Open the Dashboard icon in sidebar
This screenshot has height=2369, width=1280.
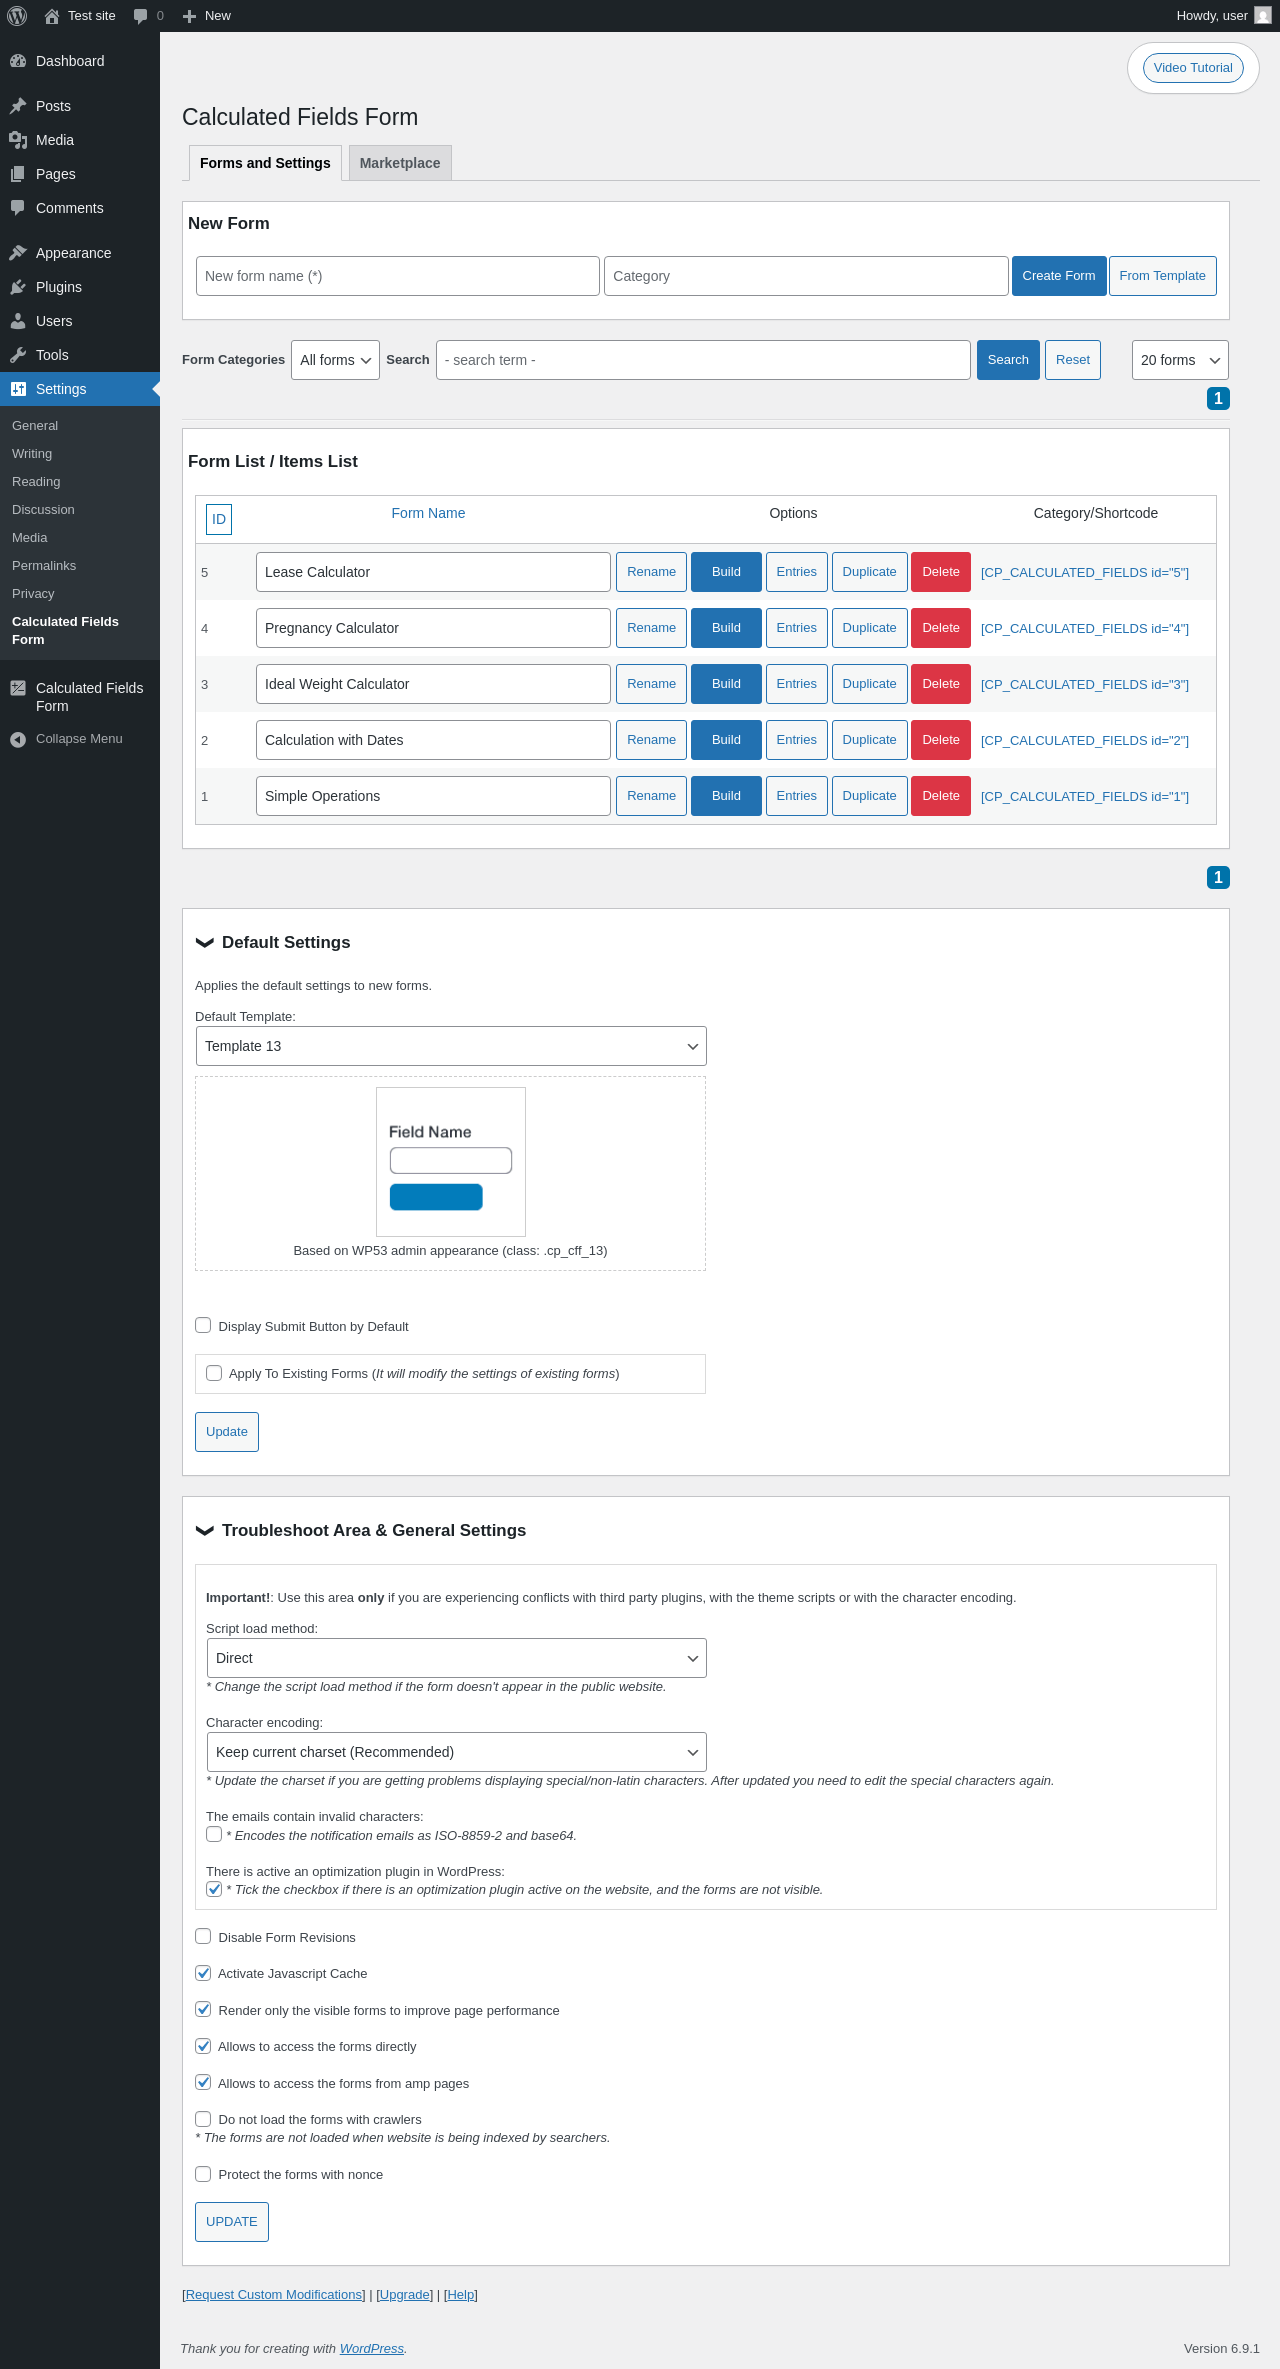pyautogui.click(x=18, y=61)
